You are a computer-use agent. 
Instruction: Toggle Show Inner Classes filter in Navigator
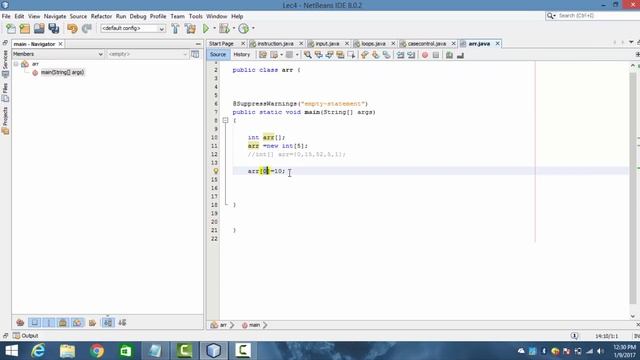(77, 322)
